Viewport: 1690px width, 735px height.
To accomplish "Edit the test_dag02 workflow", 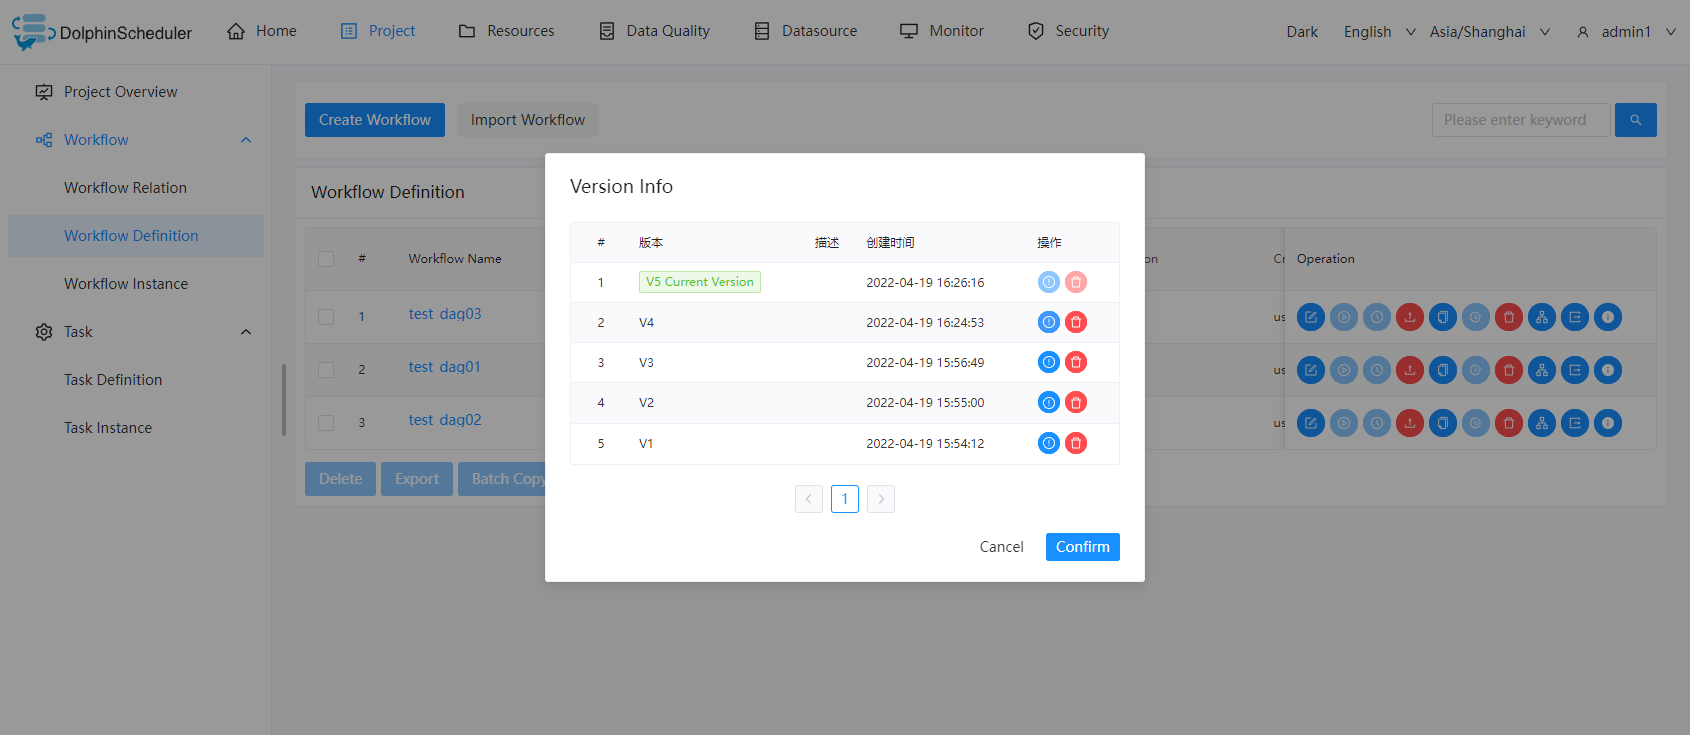I will pyautogui.click(x=1311, y=423).
